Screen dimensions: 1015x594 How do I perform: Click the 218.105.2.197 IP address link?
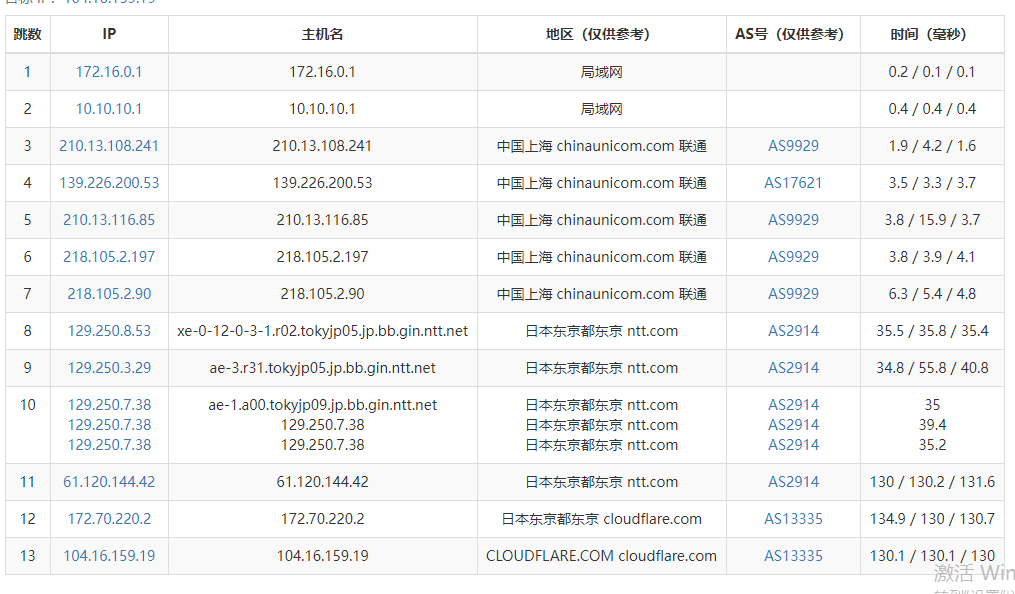(109, 256)
